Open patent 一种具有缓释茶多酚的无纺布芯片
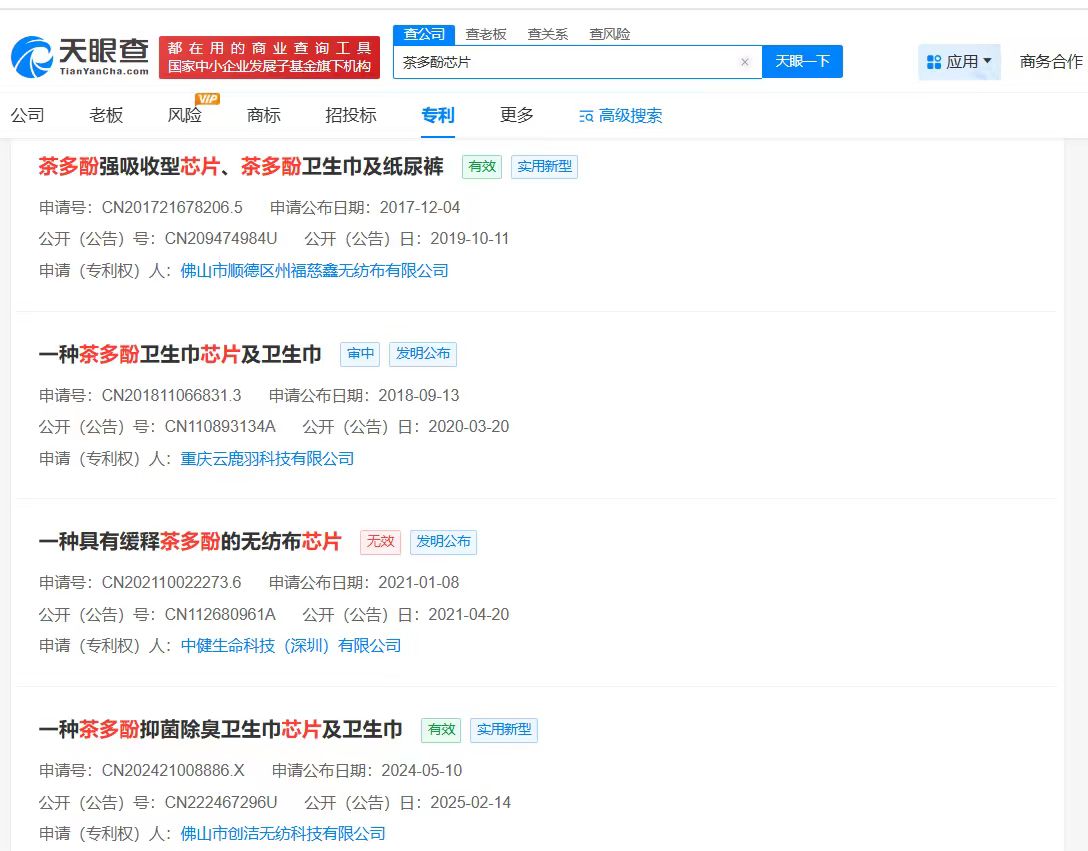This screenshot has height=851, width=1088. pos(190,541)
